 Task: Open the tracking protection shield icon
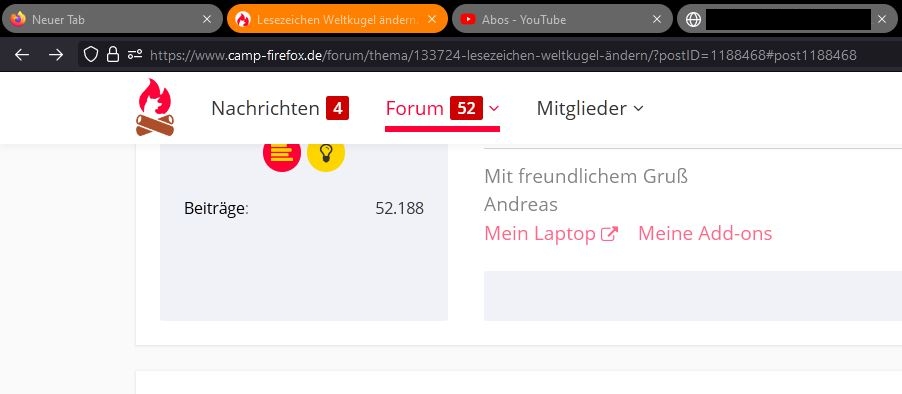point(91,55)
